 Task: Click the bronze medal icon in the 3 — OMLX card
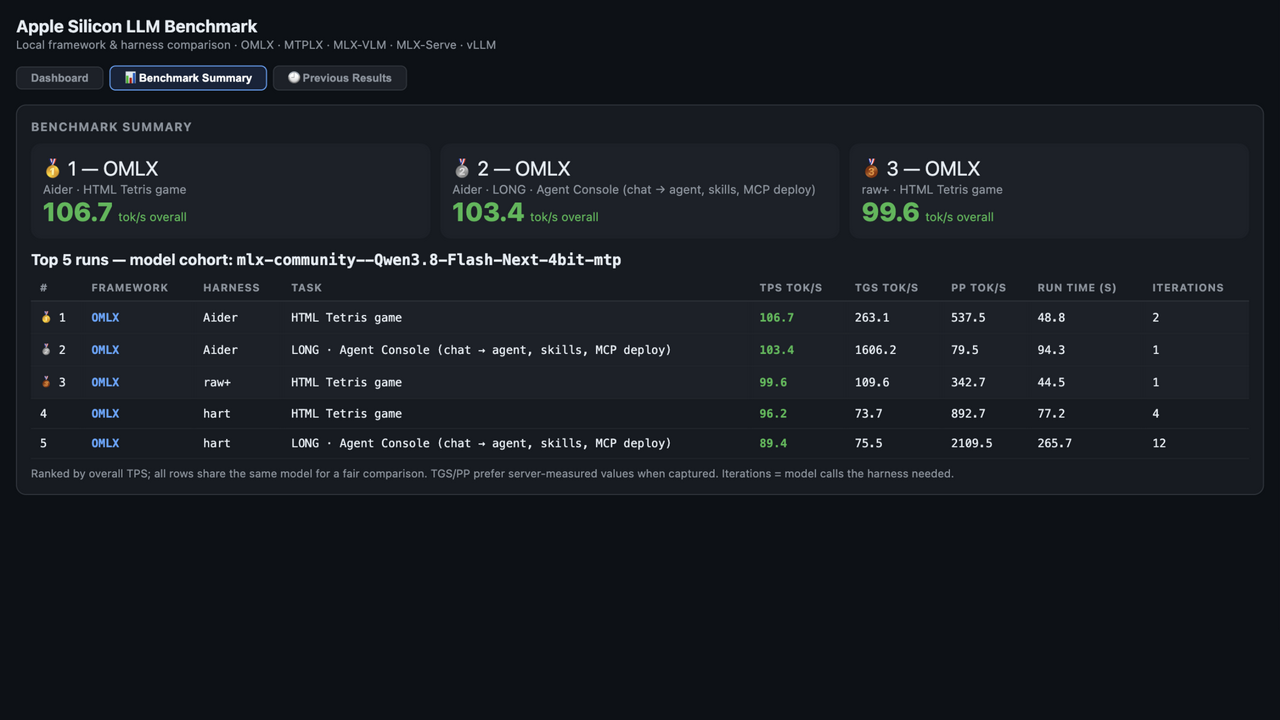coord(871,169)
